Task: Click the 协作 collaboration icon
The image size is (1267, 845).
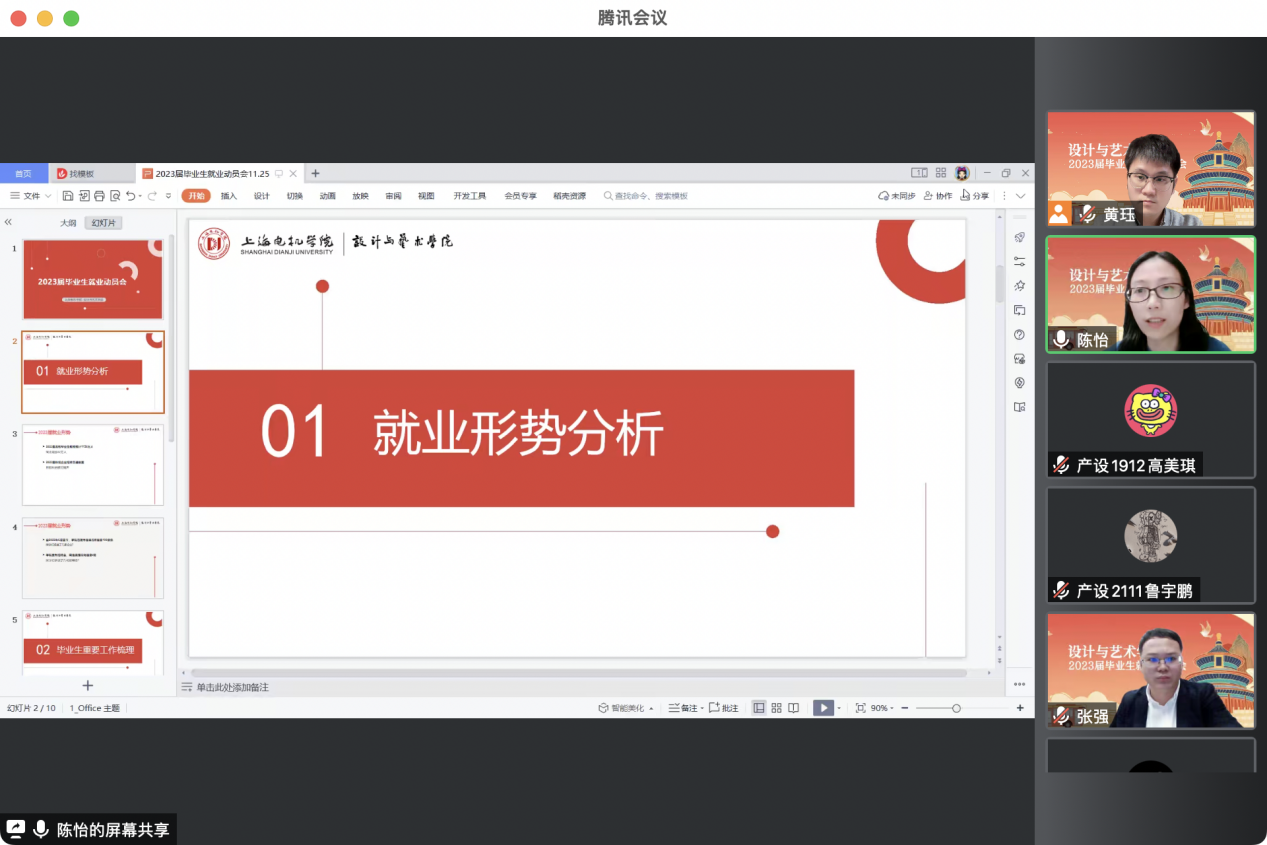Action: (937, 196)
